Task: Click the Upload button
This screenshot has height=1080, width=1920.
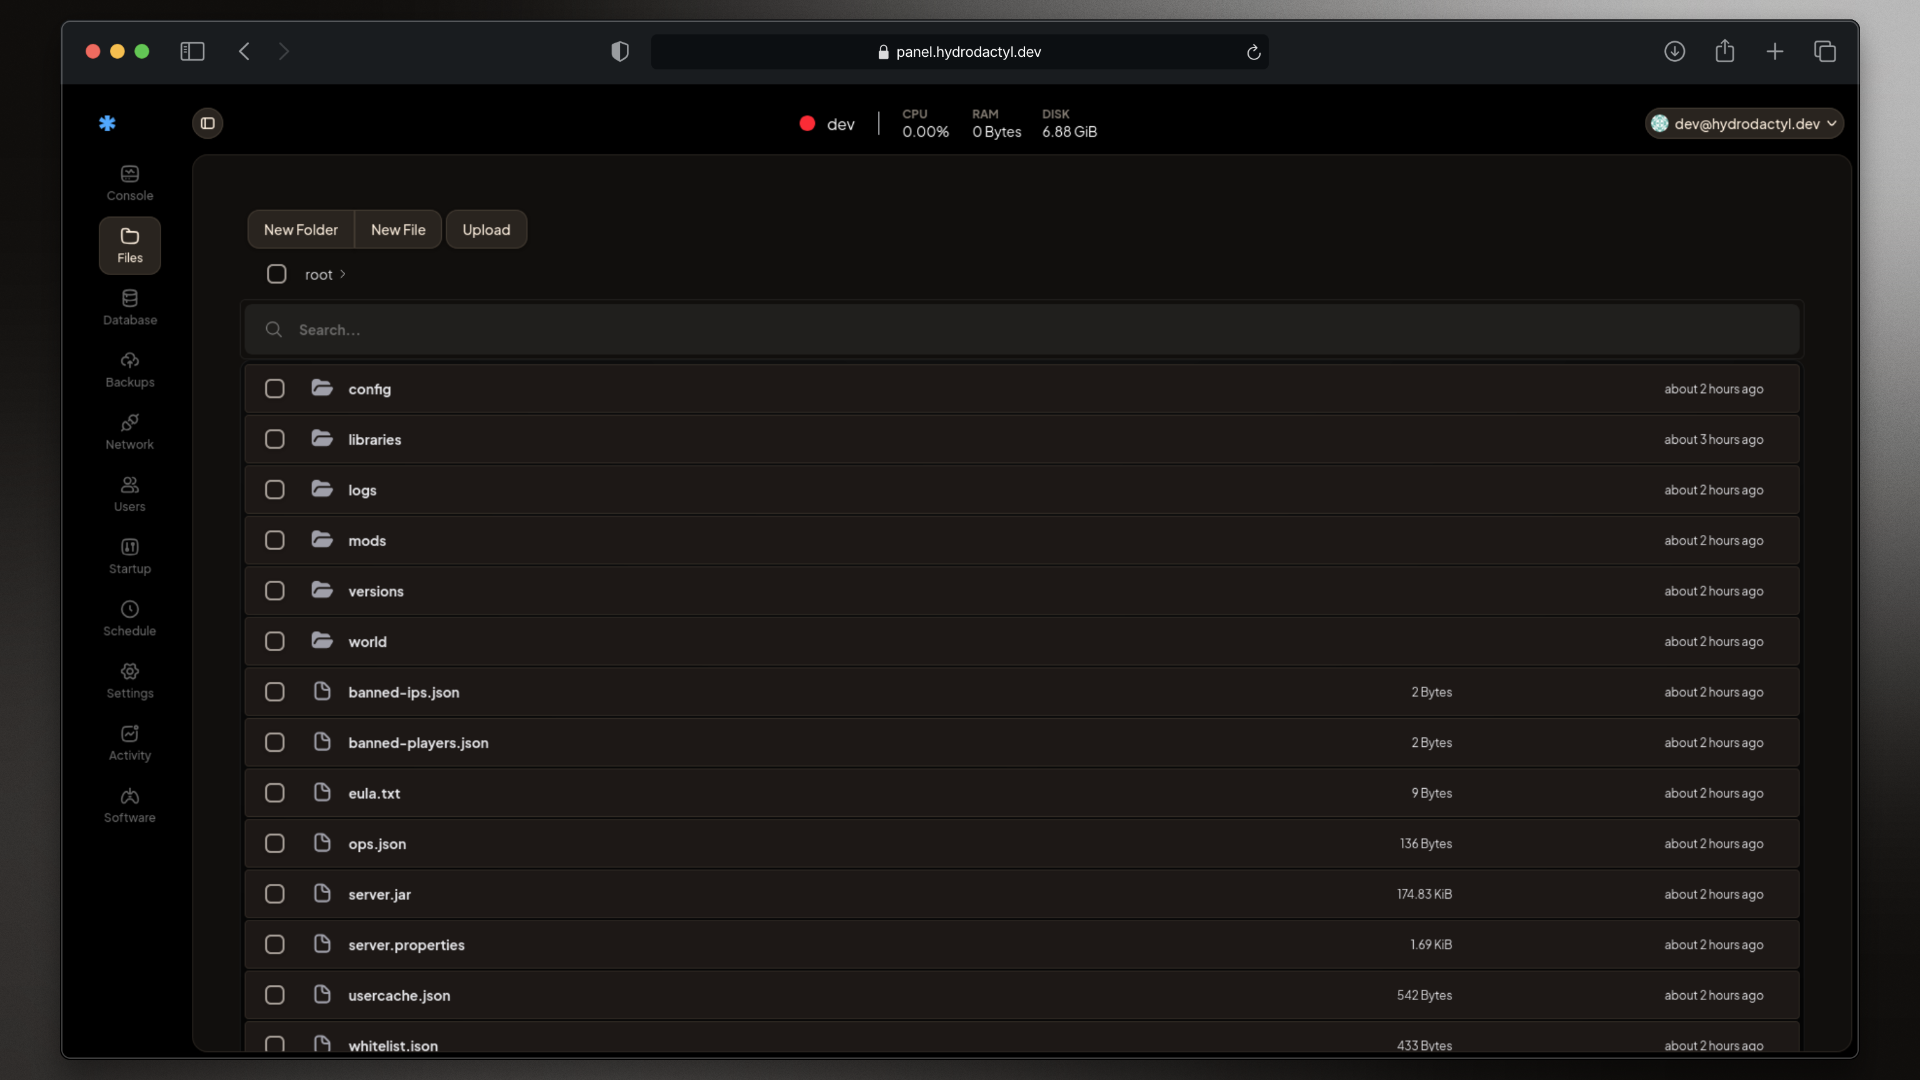Action: 486,229
